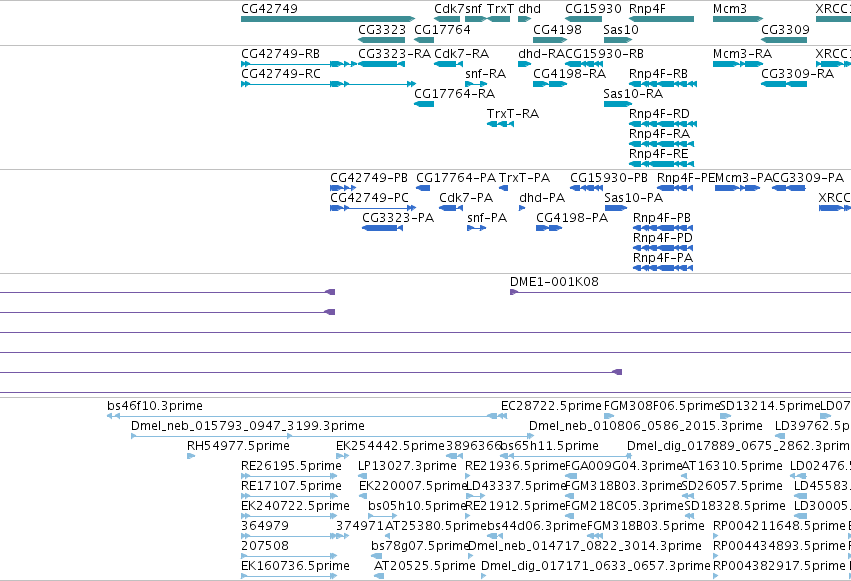The height and width of the screenshot is (581, 851).
Task: Click the CG42749-PC protein label
Action: point(370,198)
